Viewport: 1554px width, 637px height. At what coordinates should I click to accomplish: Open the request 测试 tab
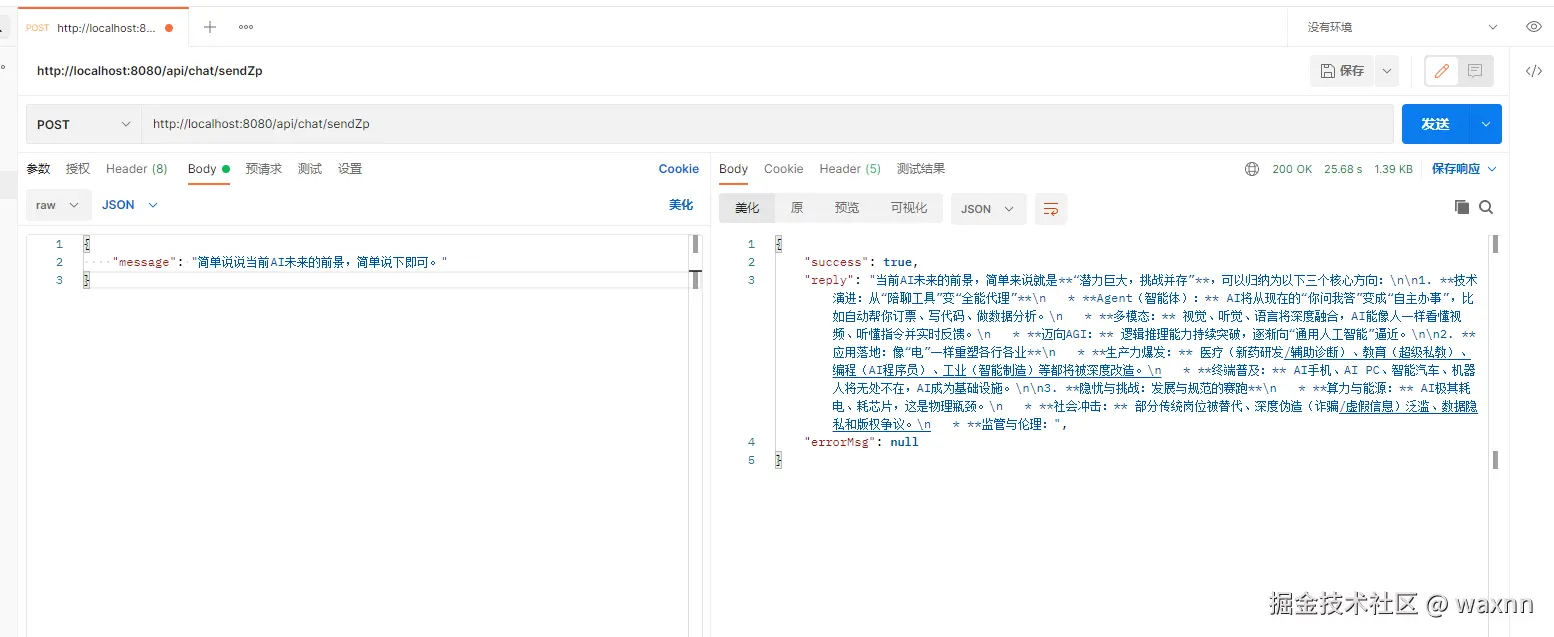[x=310, y=169]
